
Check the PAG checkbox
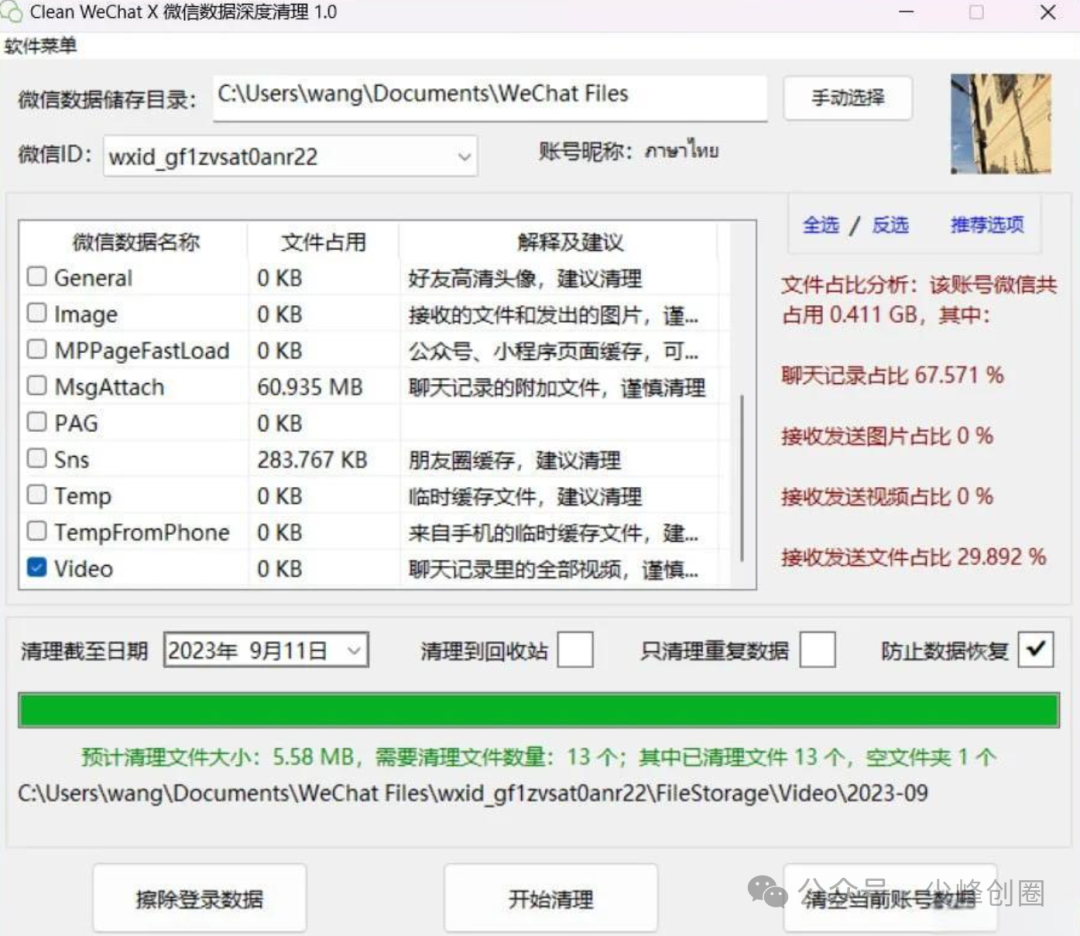(x=37, y=422)
